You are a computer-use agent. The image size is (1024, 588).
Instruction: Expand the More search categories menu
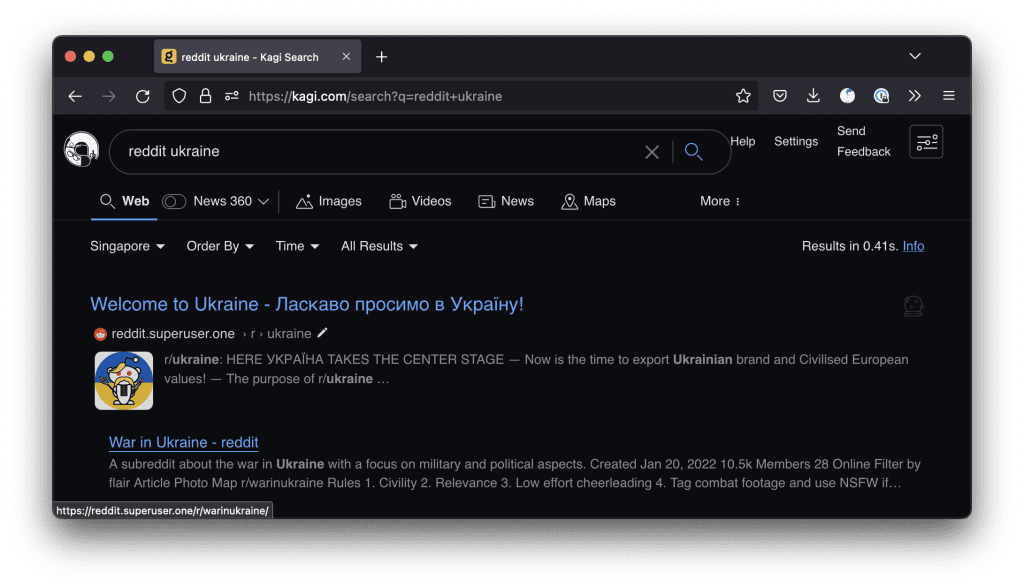tap(720, 201)
